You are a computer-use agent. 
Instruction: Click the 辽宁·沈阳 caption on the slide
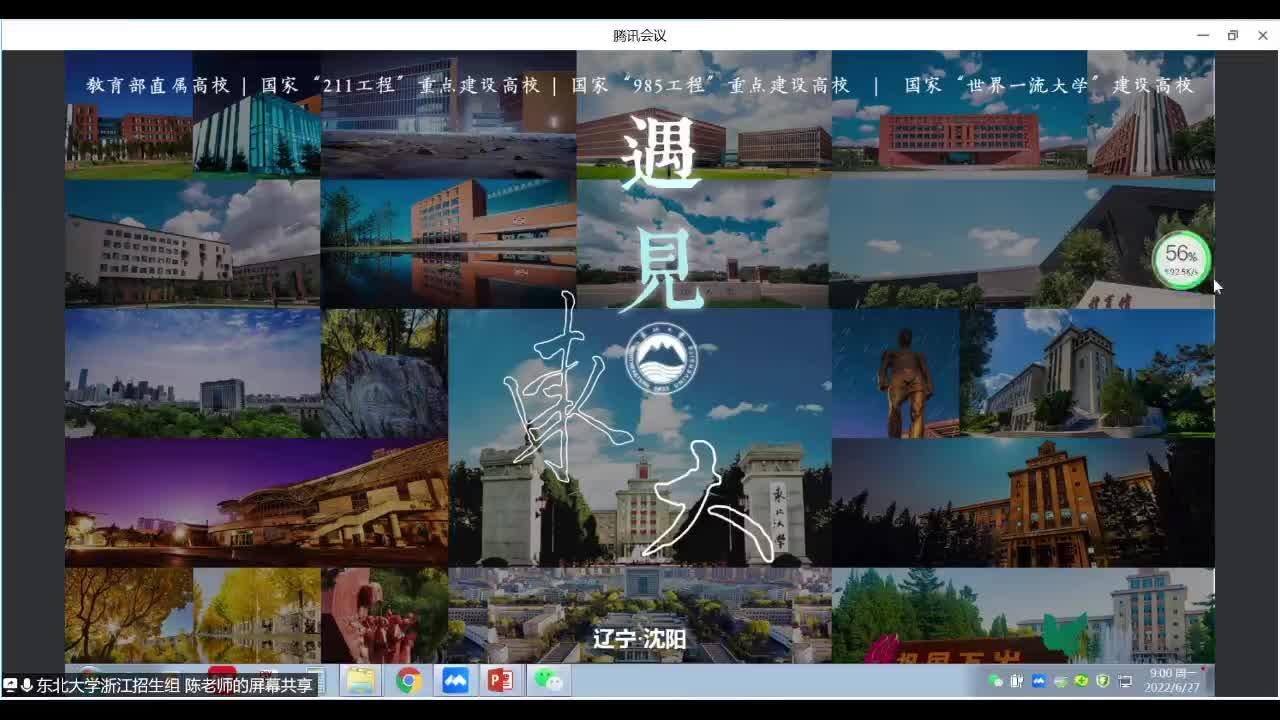(640, 639)
